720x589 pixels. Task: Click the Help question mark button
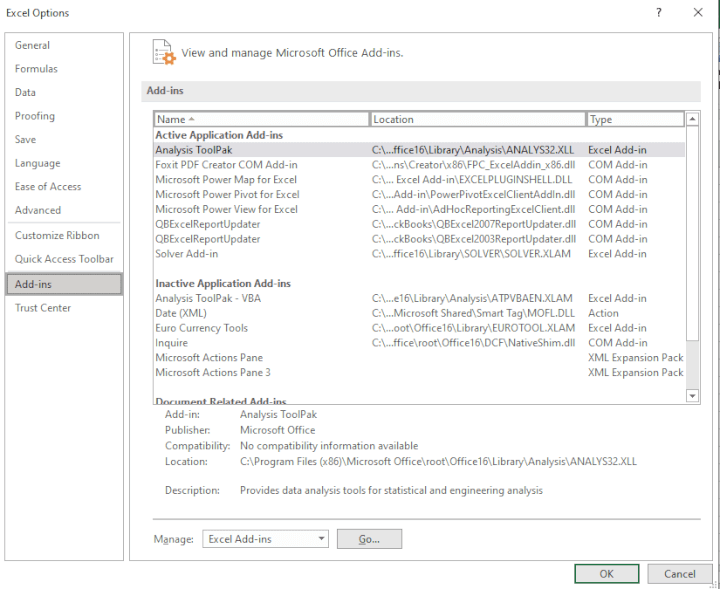point(658,12)
